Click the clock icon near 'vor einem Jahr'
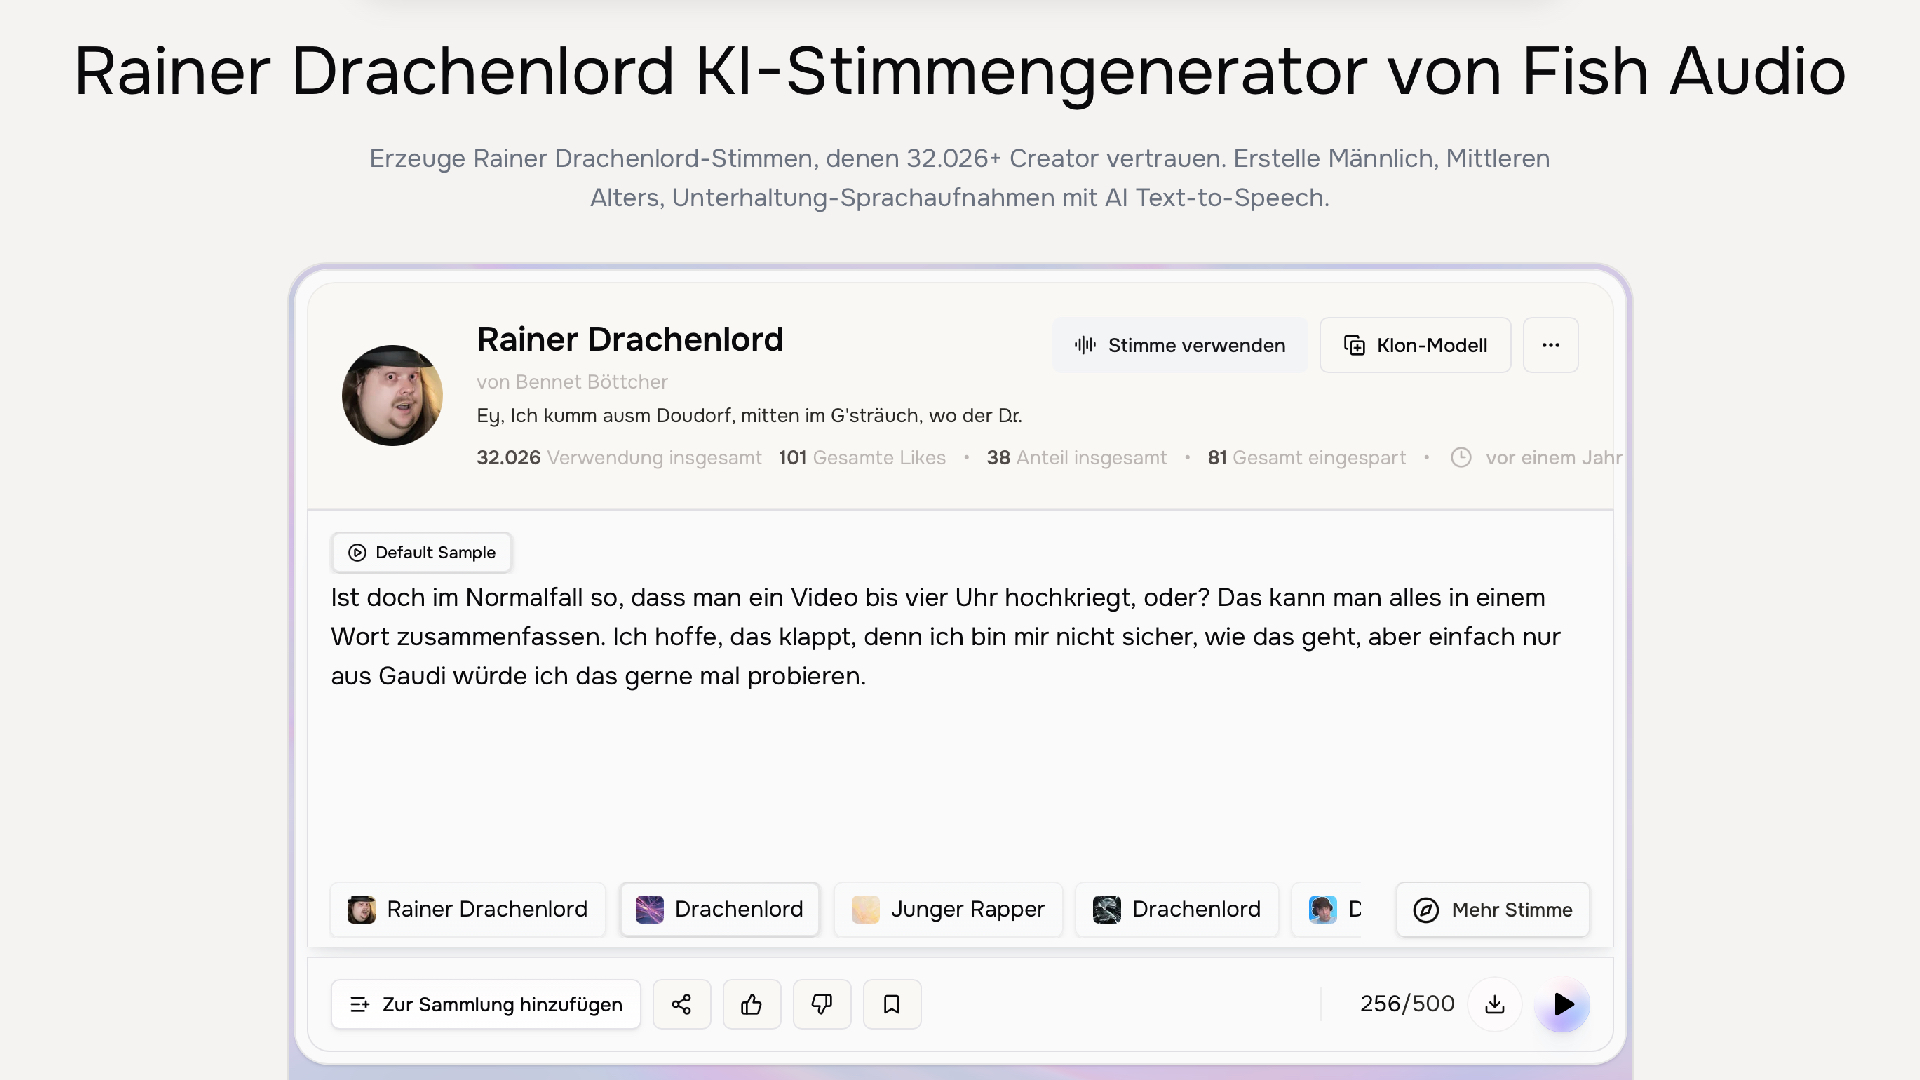Screen dimensions: 1920x1080 tap(1461, 457)
